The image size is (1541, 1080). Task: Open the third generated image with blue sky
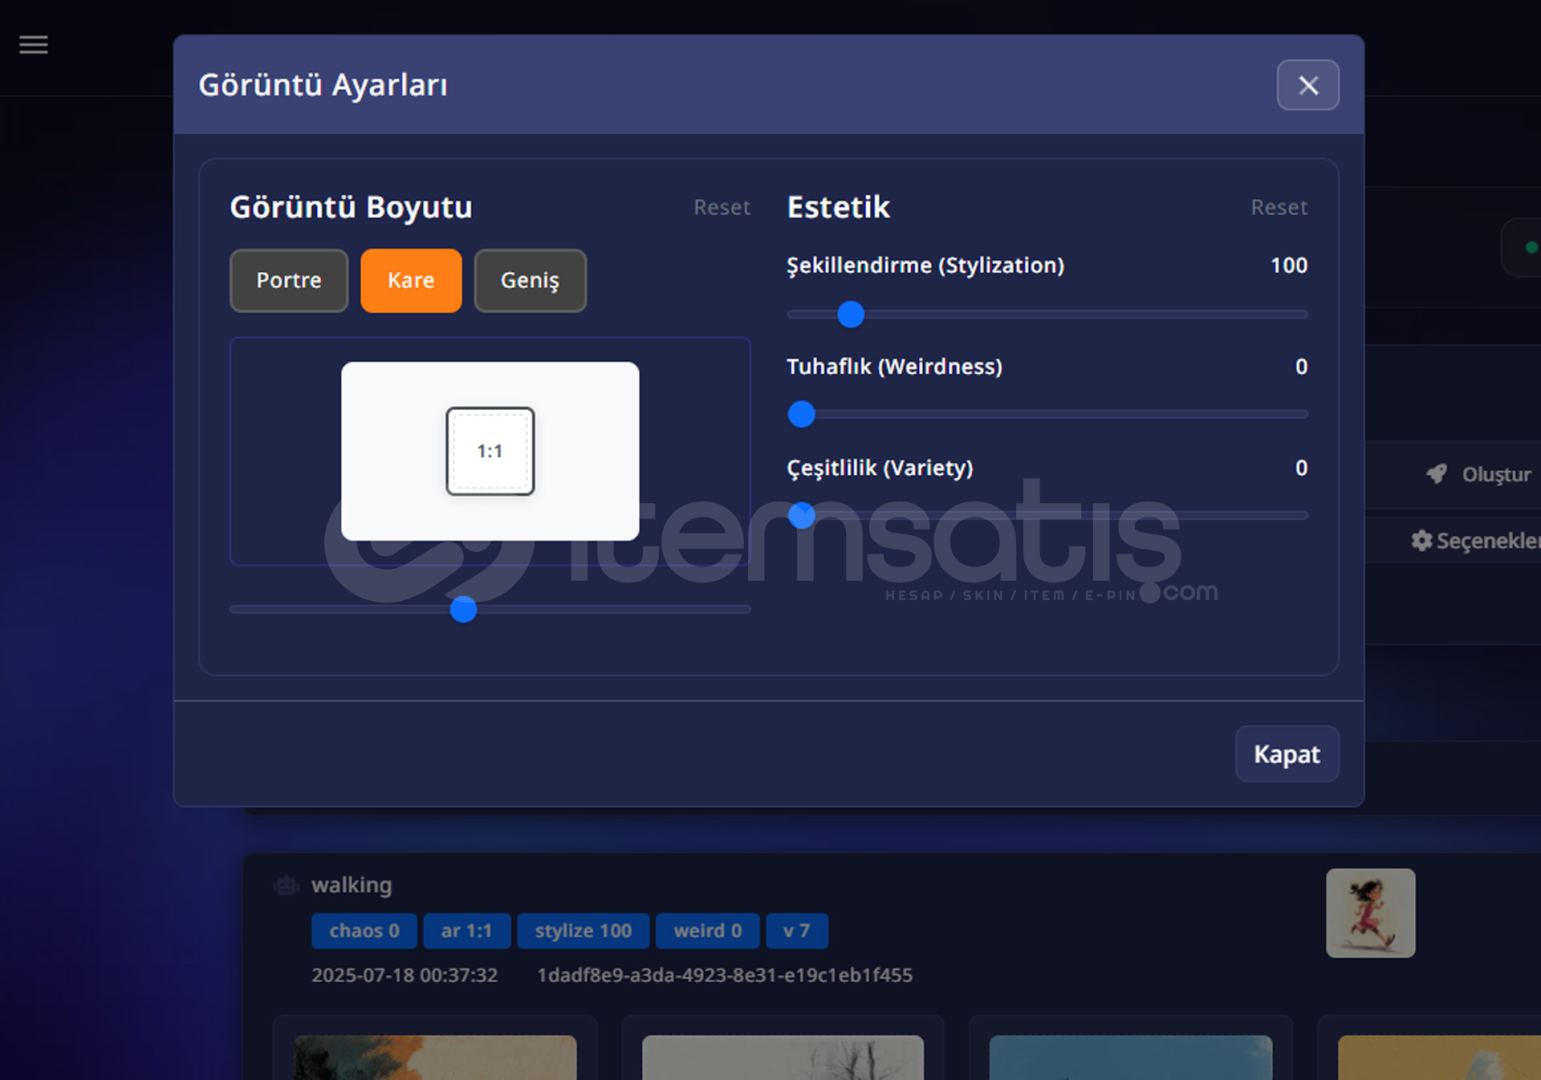tap(1131, 1057)
